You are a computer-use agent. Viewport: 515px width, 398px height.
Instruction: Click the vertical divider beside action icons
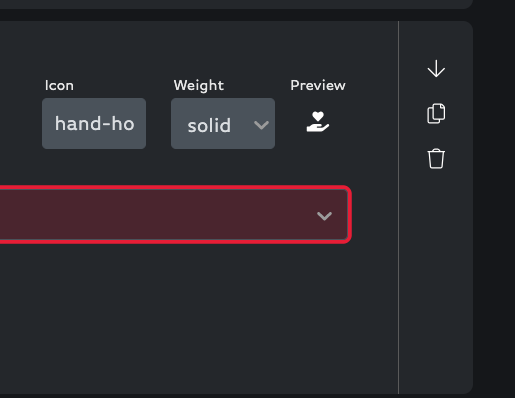398,207
